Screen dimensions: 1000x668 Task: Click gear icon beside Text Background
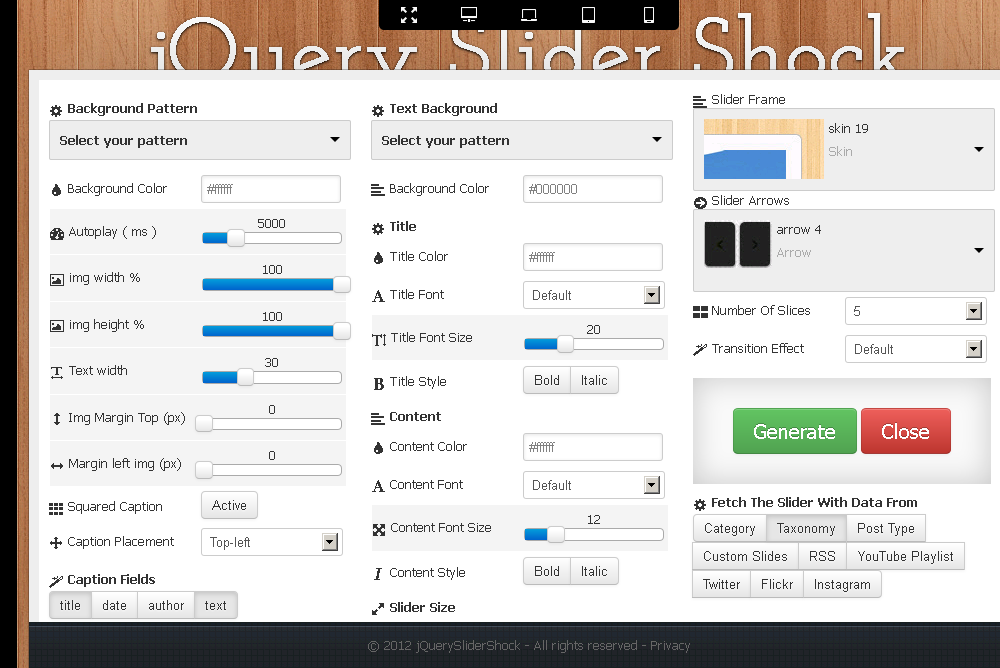pyautogui.click(x=378, y=110)
